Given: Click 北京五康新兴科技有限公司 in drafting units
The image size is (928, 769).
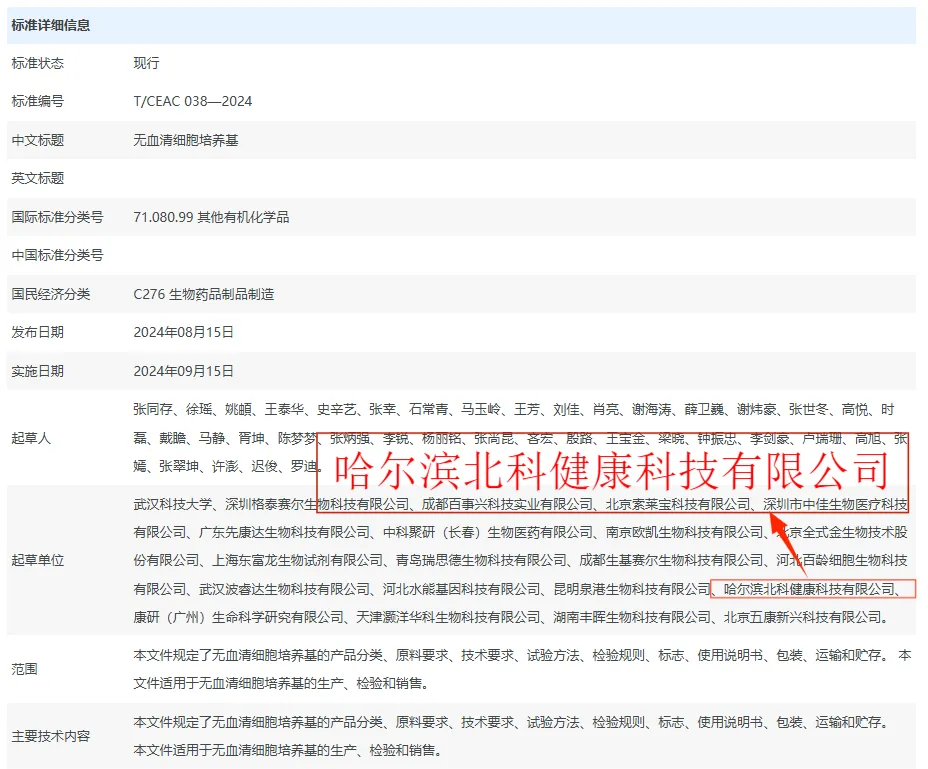Looking at the screenshot, I should [803, 617].
